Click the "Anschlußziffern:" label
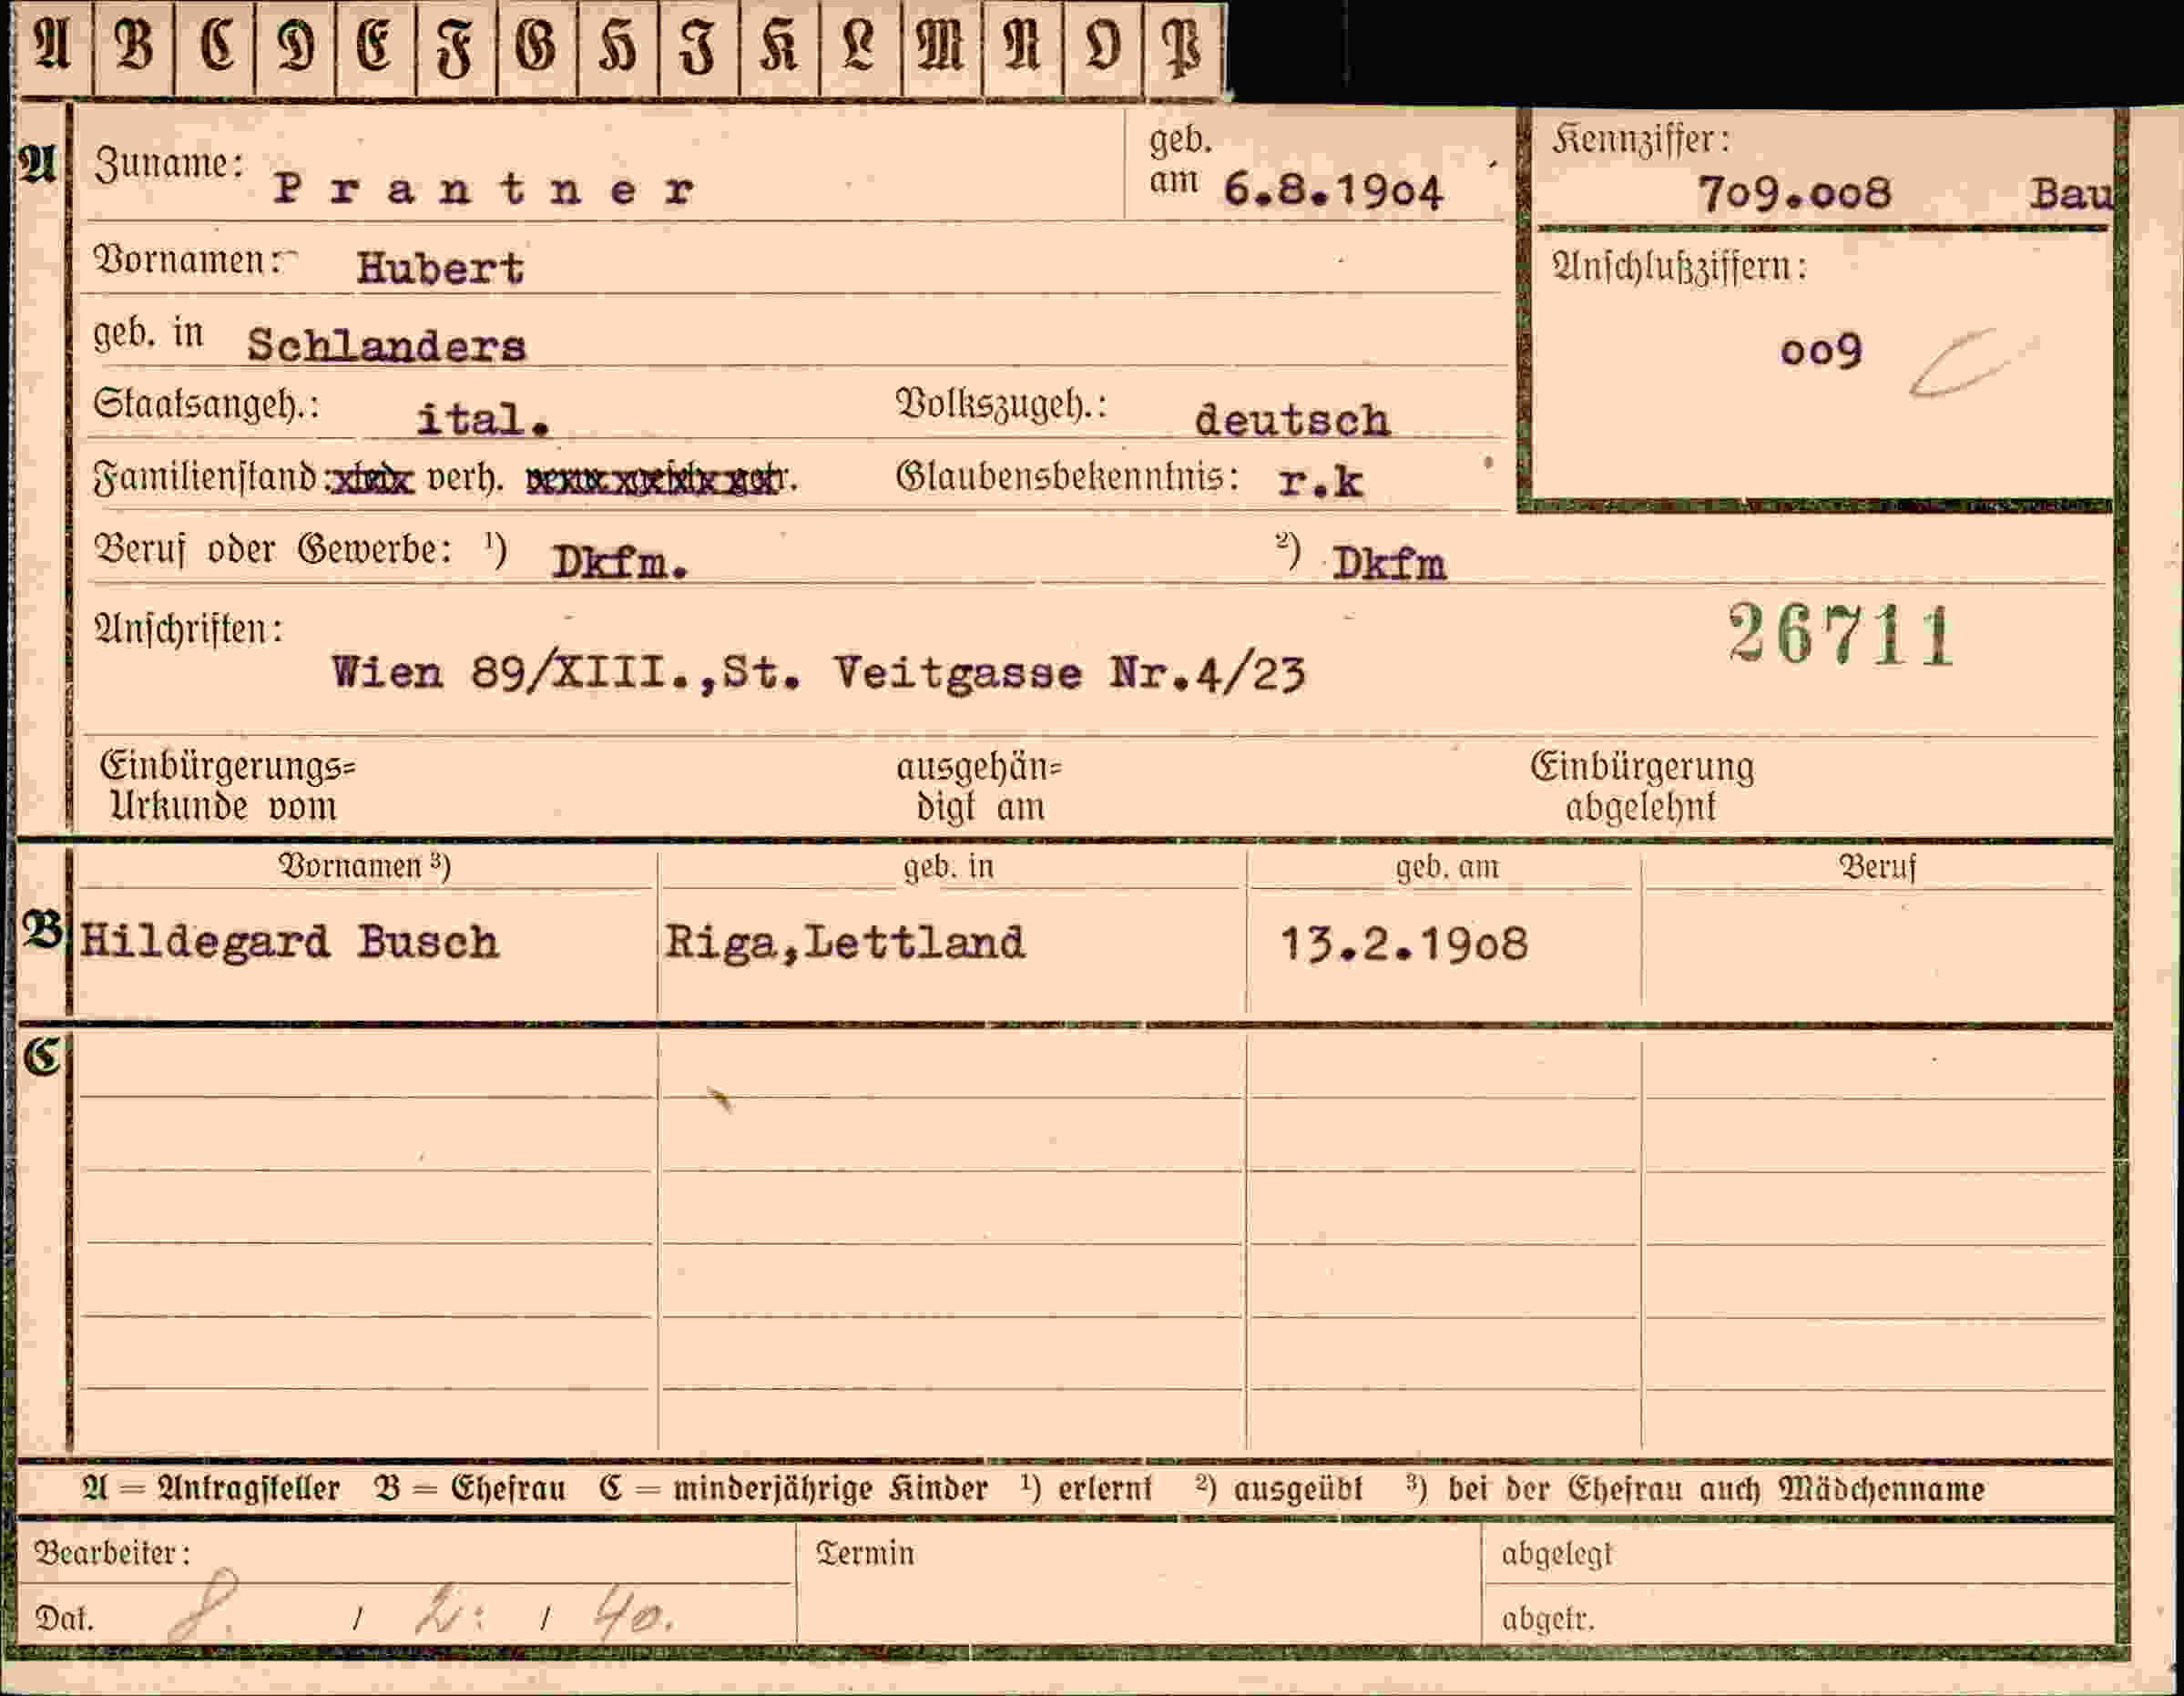This screenshot has width=2184, height=1696. click(x=1679, y=267)
